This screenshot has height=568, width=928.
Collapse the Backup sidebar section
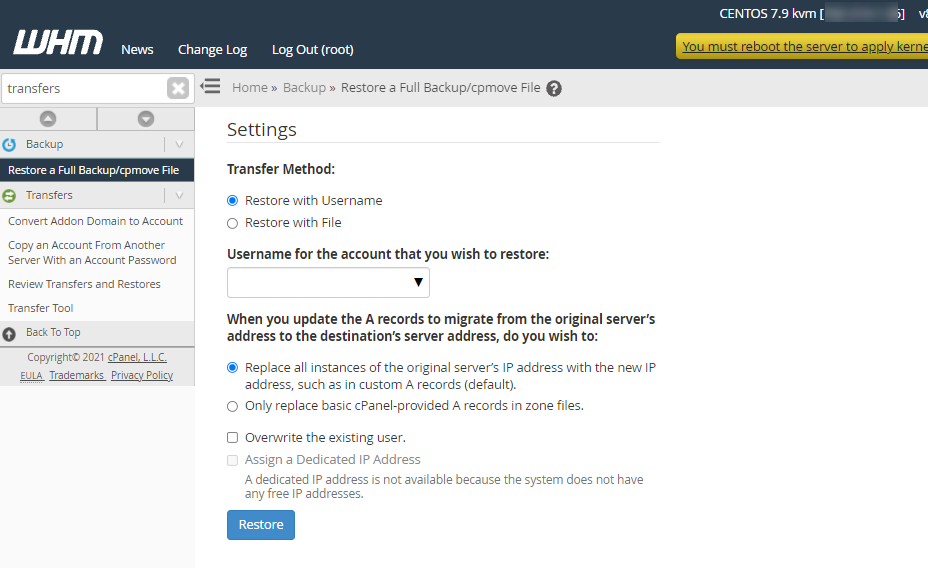click(x=179, y=145)
